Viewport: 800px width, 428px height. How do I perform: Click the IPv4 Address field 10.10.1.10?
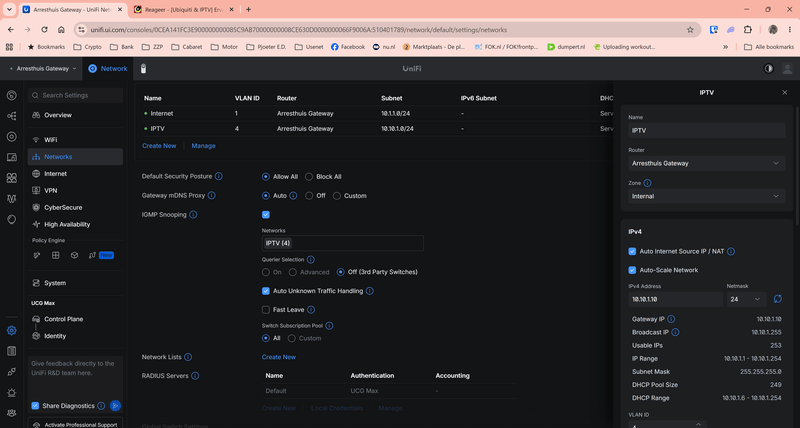[675, 299]
